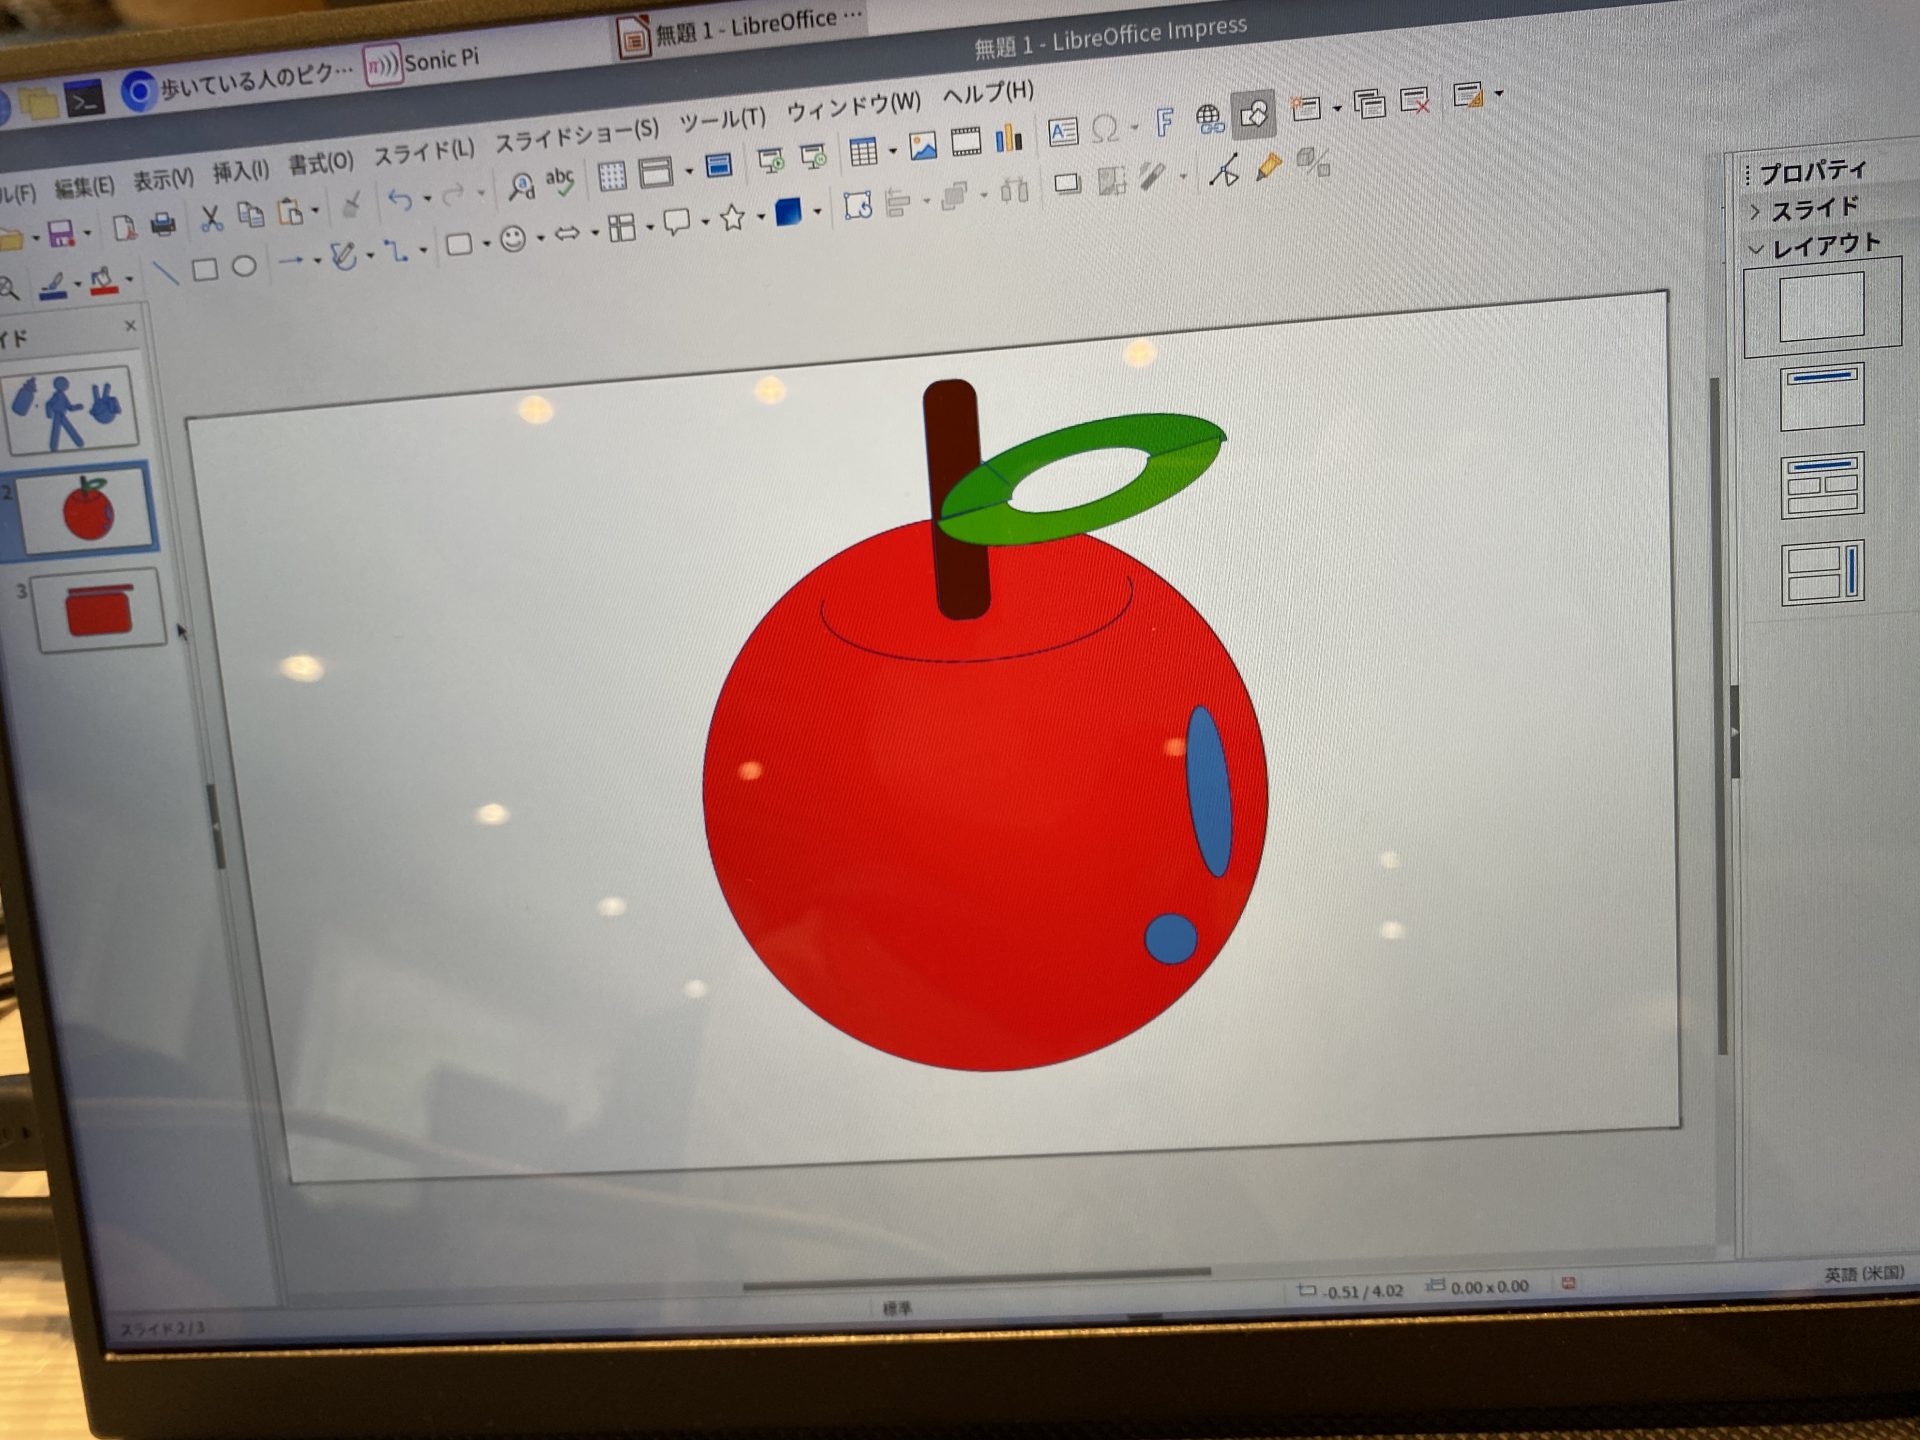The image size is (1920, 1440).
Task: Open the Save dropdown arrow
Action: pyautogui.click(x=87, y=233)
